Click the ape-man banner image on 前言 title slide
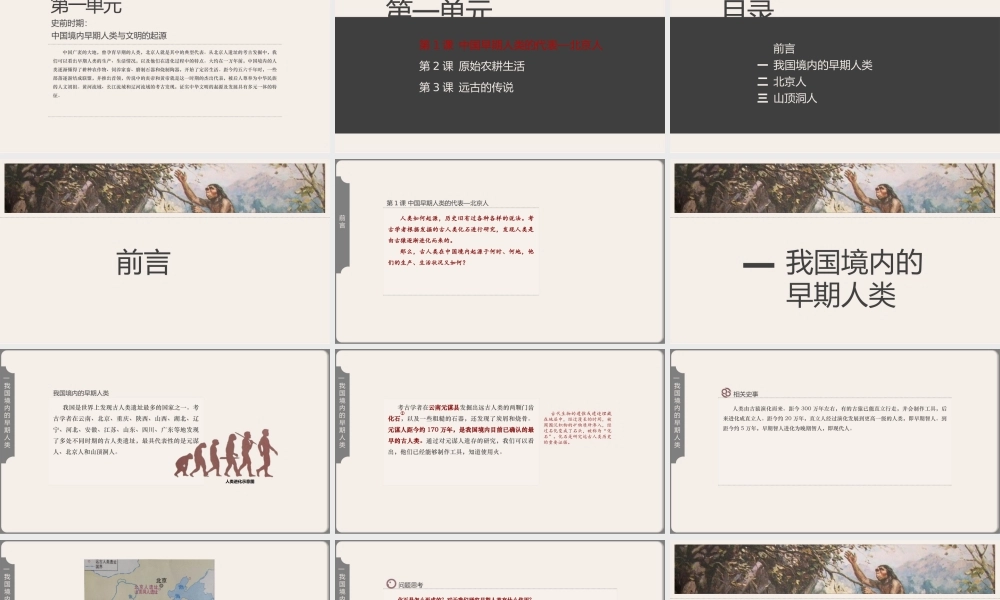This screenshot has height=600, width=1000. (165, 188)
